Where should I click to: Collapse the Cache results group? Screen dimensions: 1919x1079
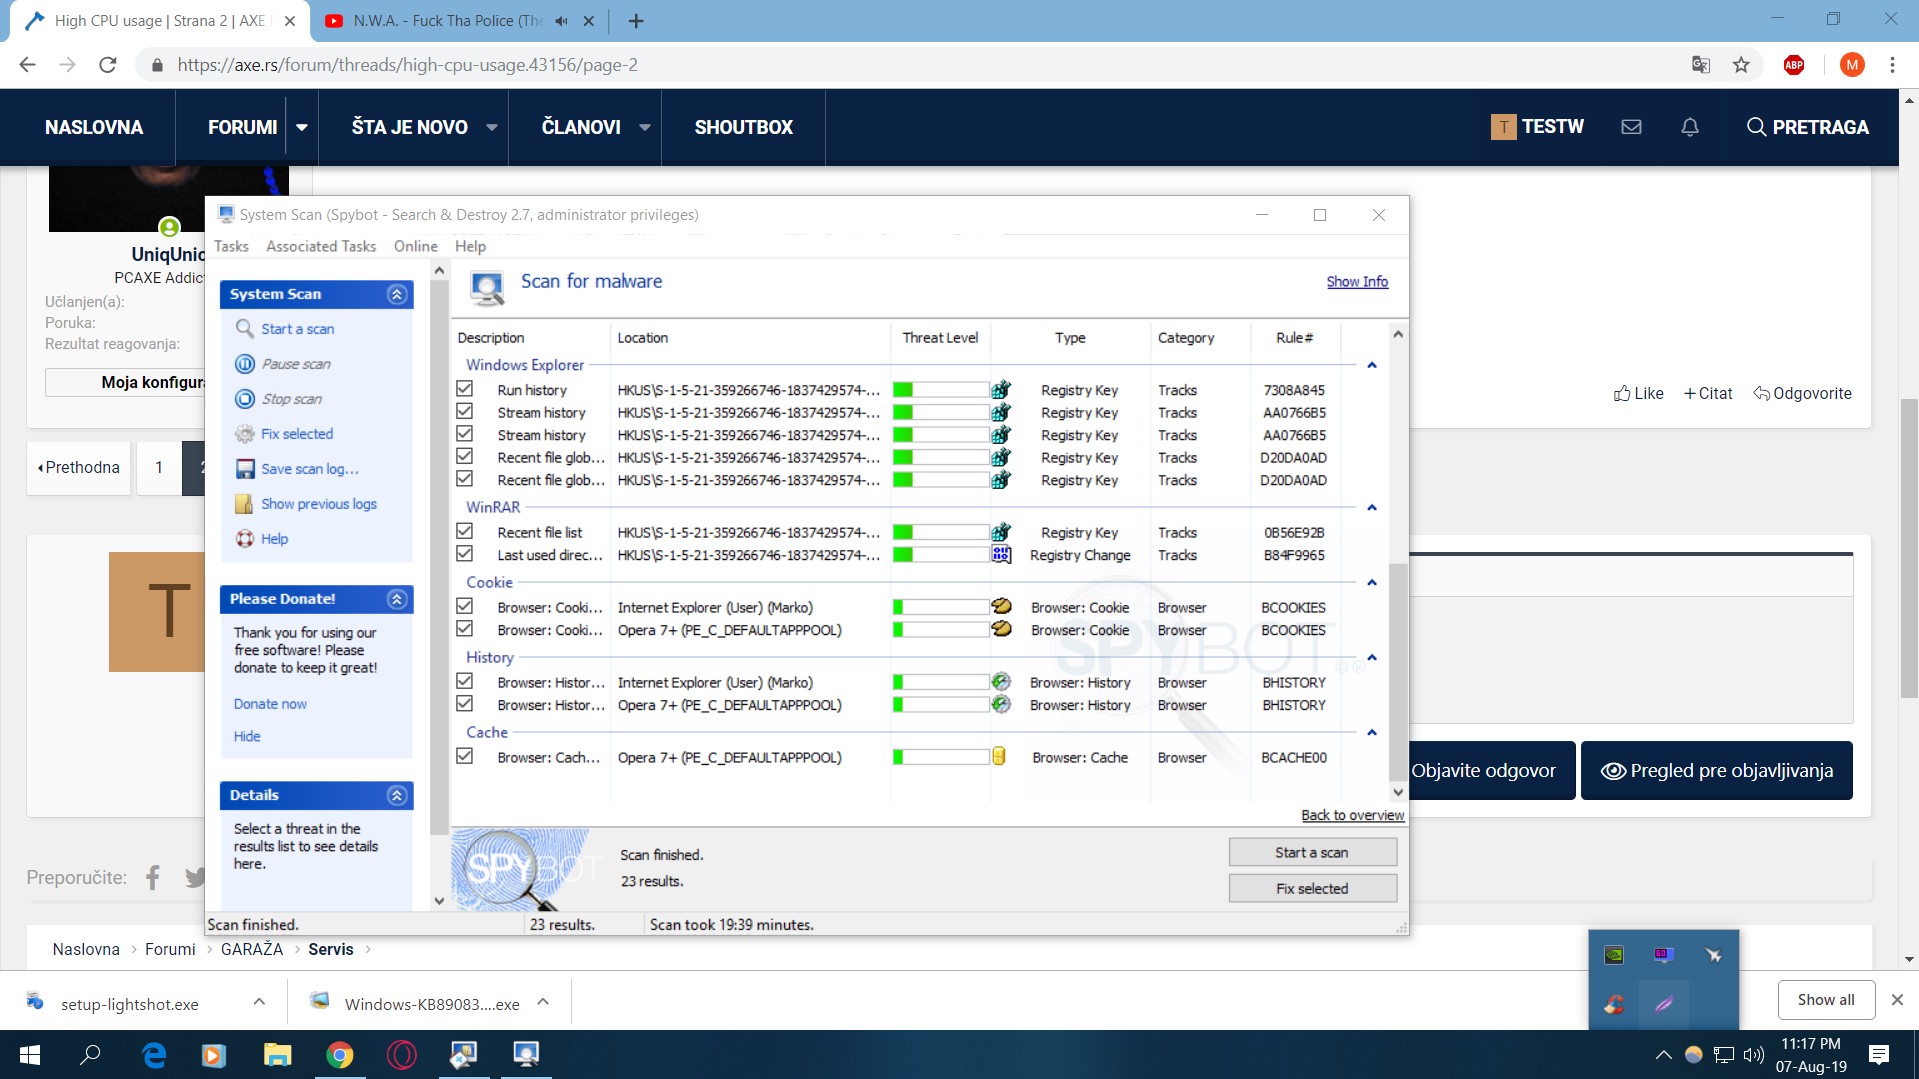tap(1372, 732)
